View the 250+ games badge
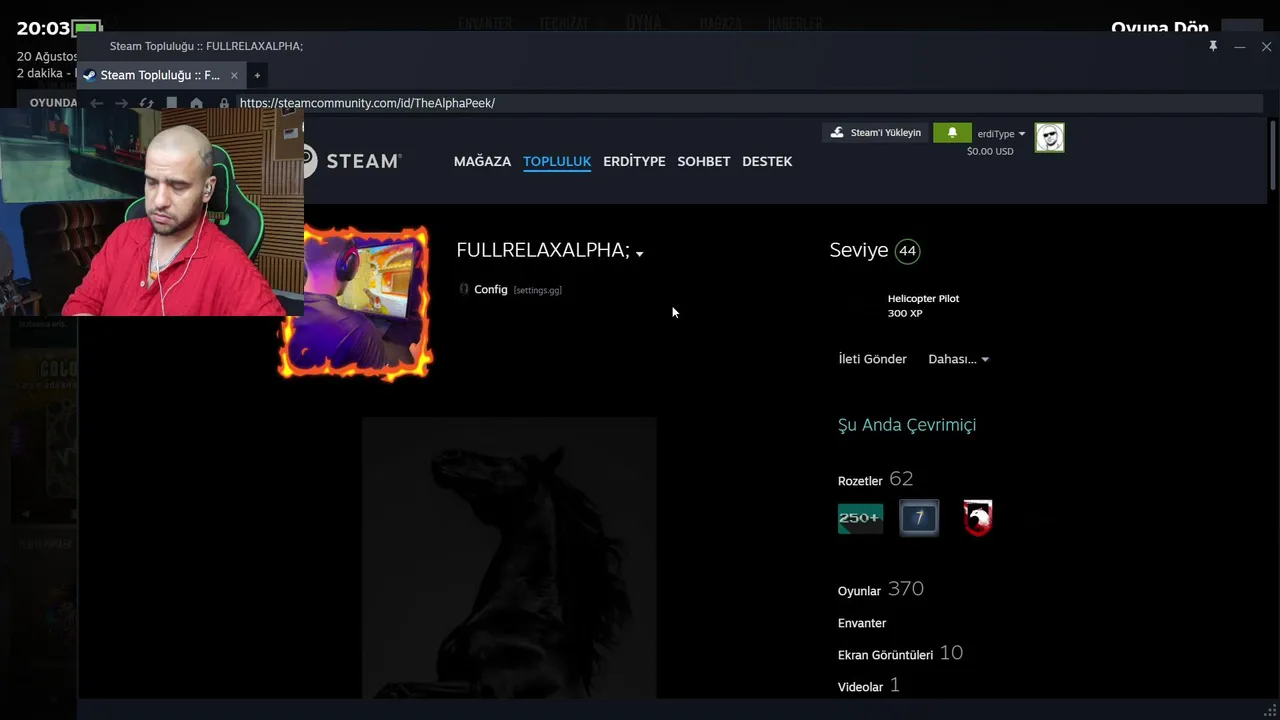The image size is (1280, 720). pyautogui.click(x=860, y=518)
